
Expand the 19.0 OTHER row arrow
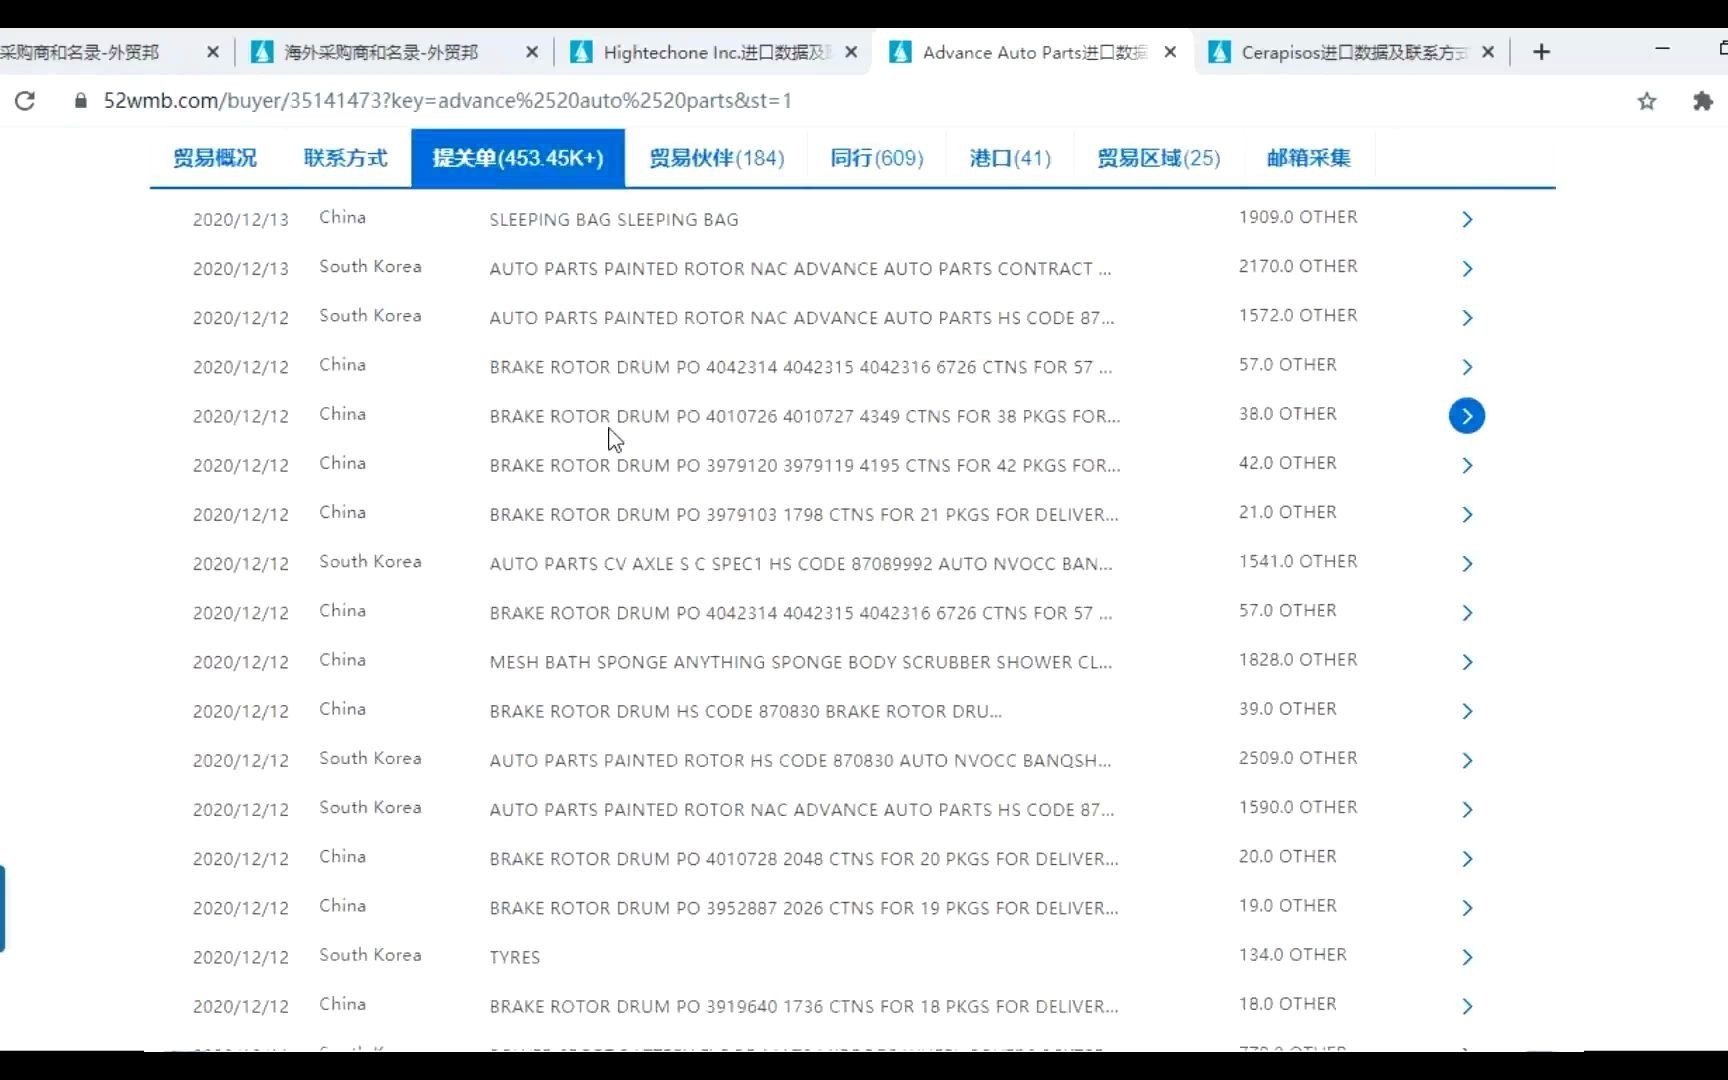coord(1467,908)
